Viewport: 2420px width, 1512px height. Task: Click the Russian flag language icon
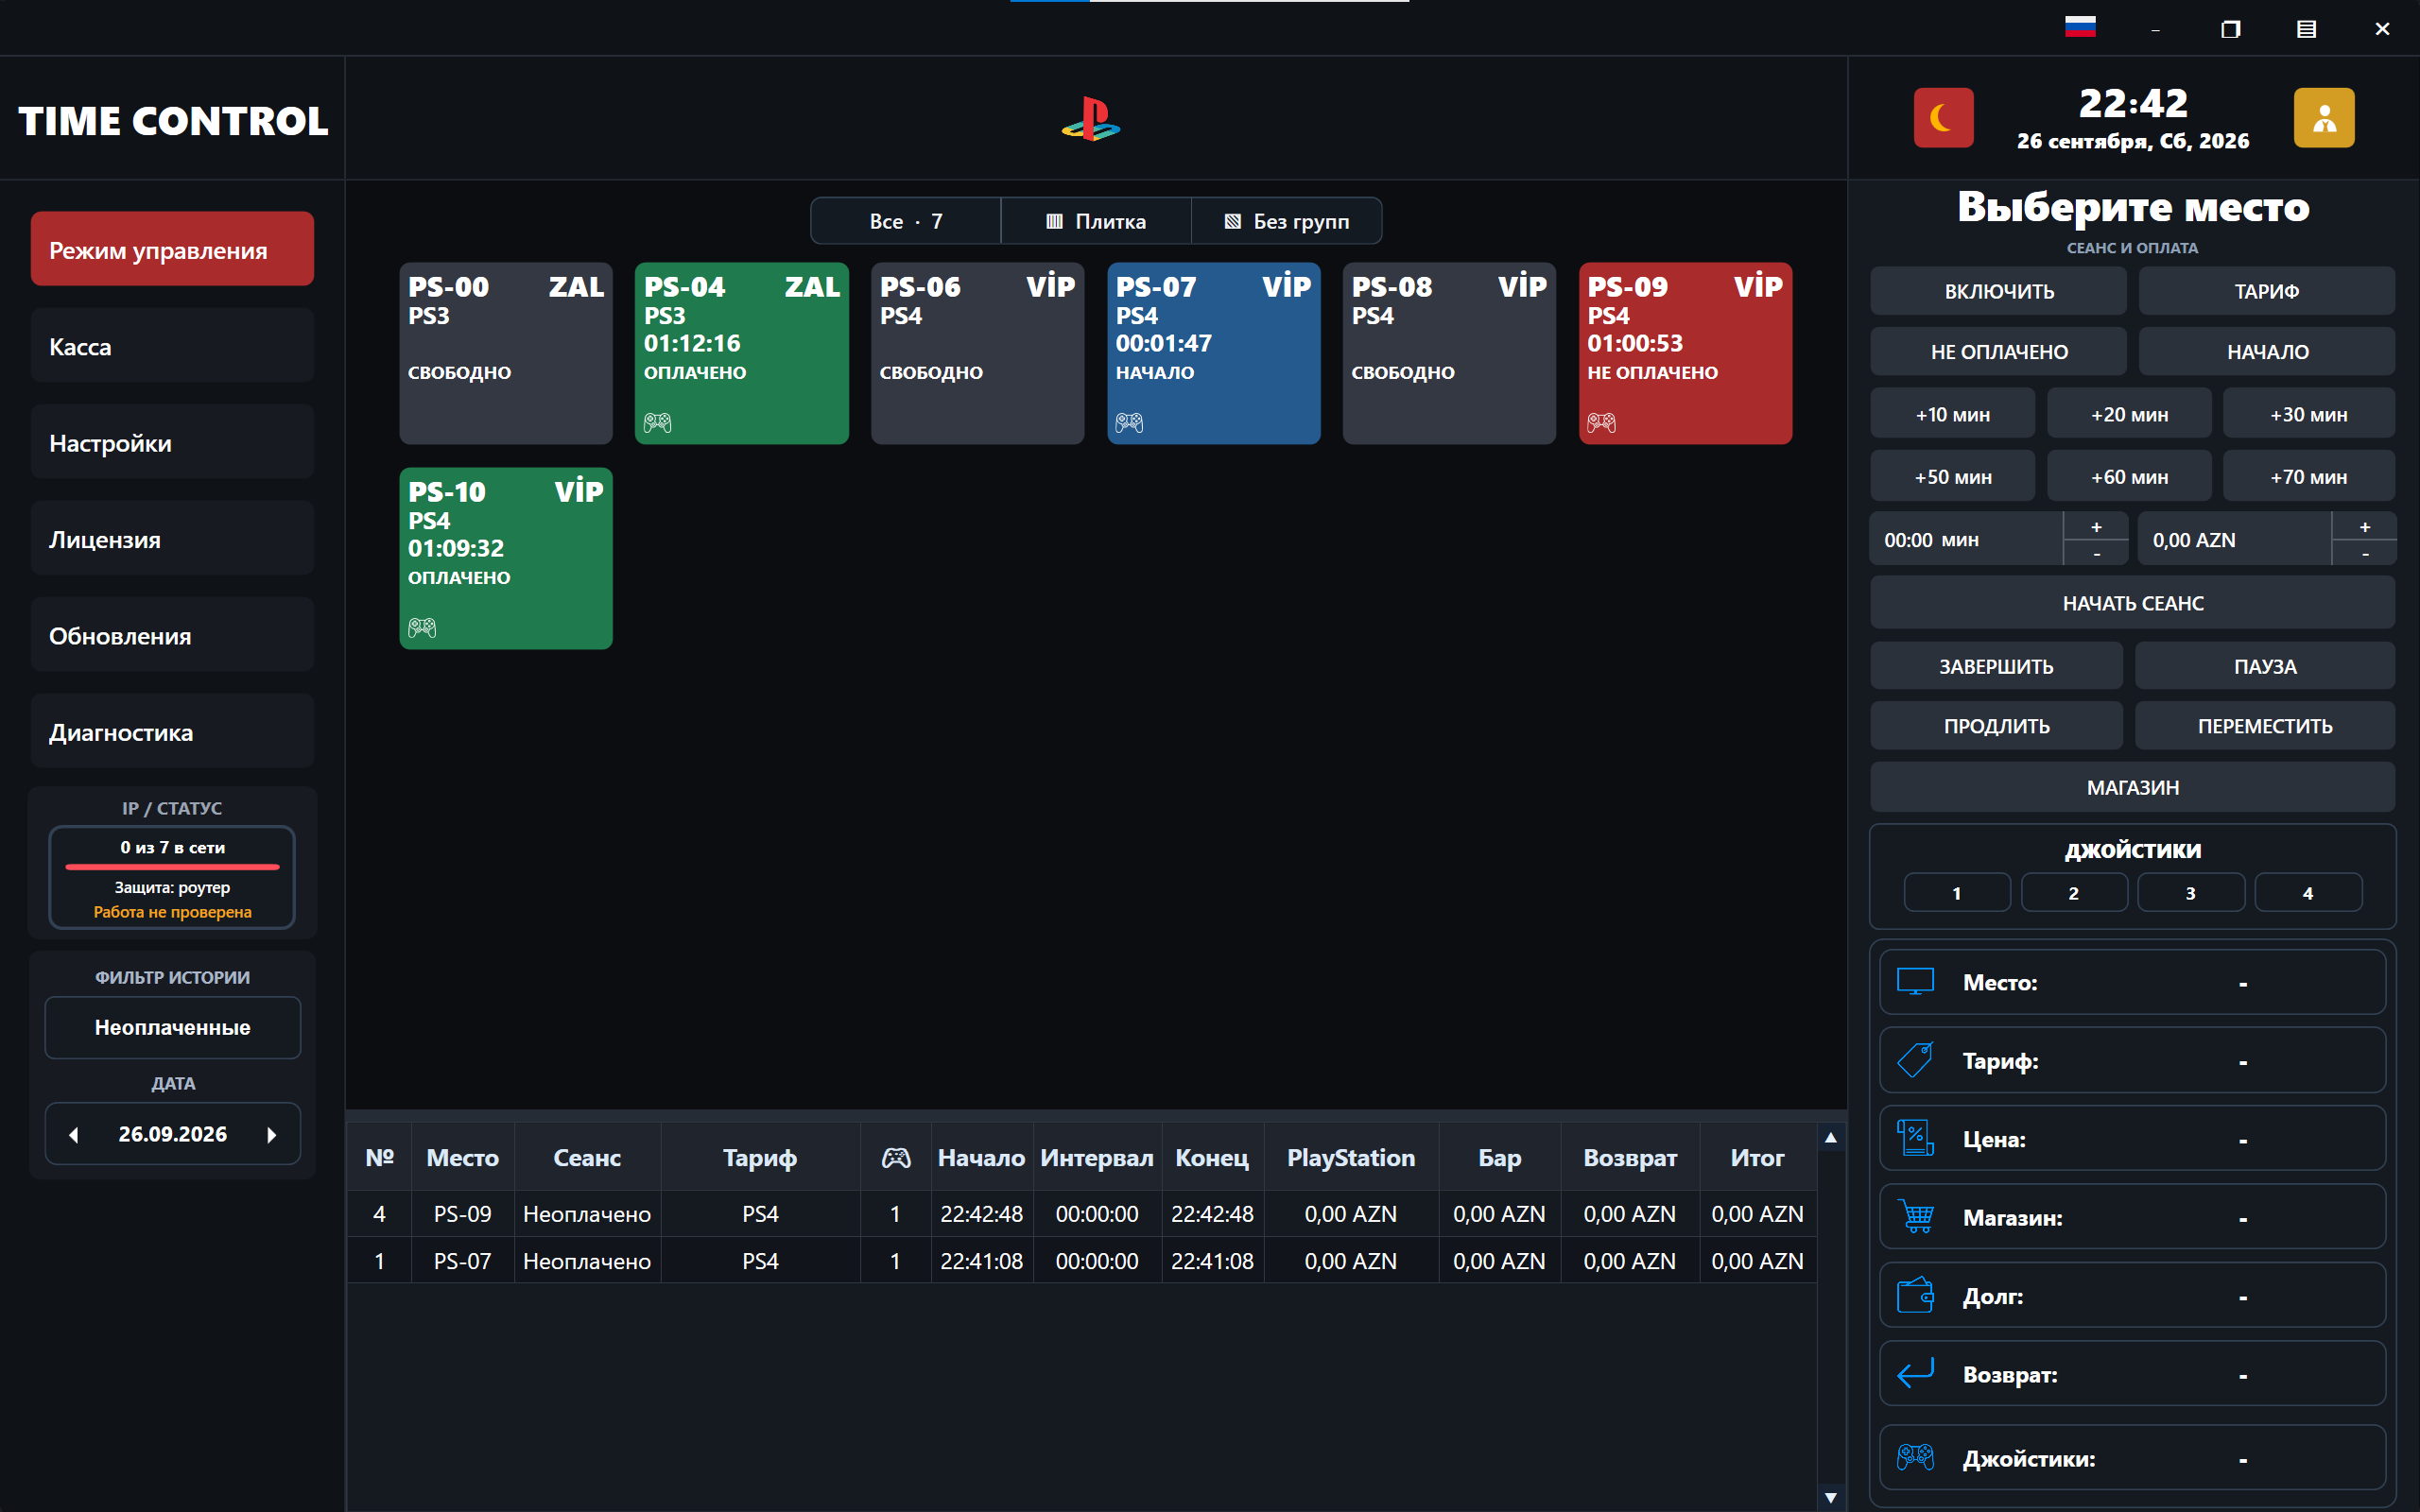click(2080, 27)
